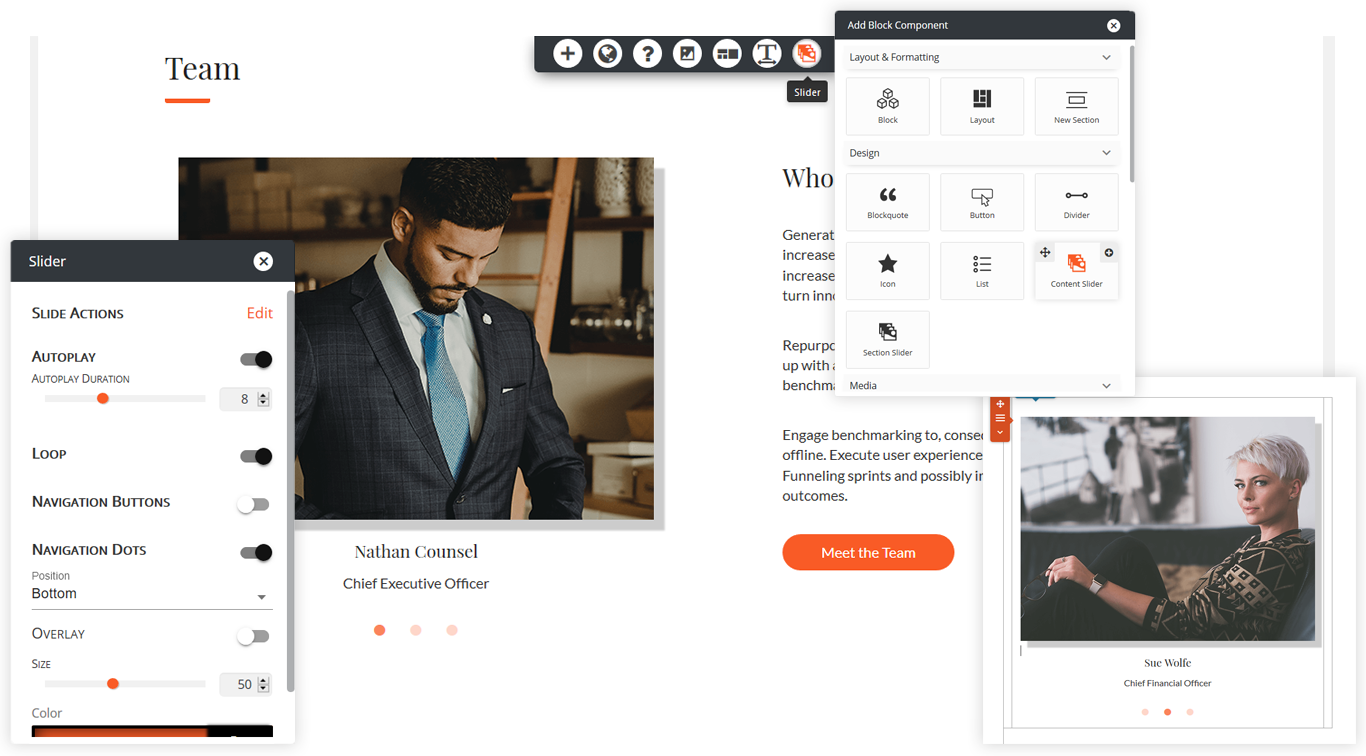Screen dimensions: 1366x756
Task: Click the Chief Financial Officer text
Action: 1167,684
